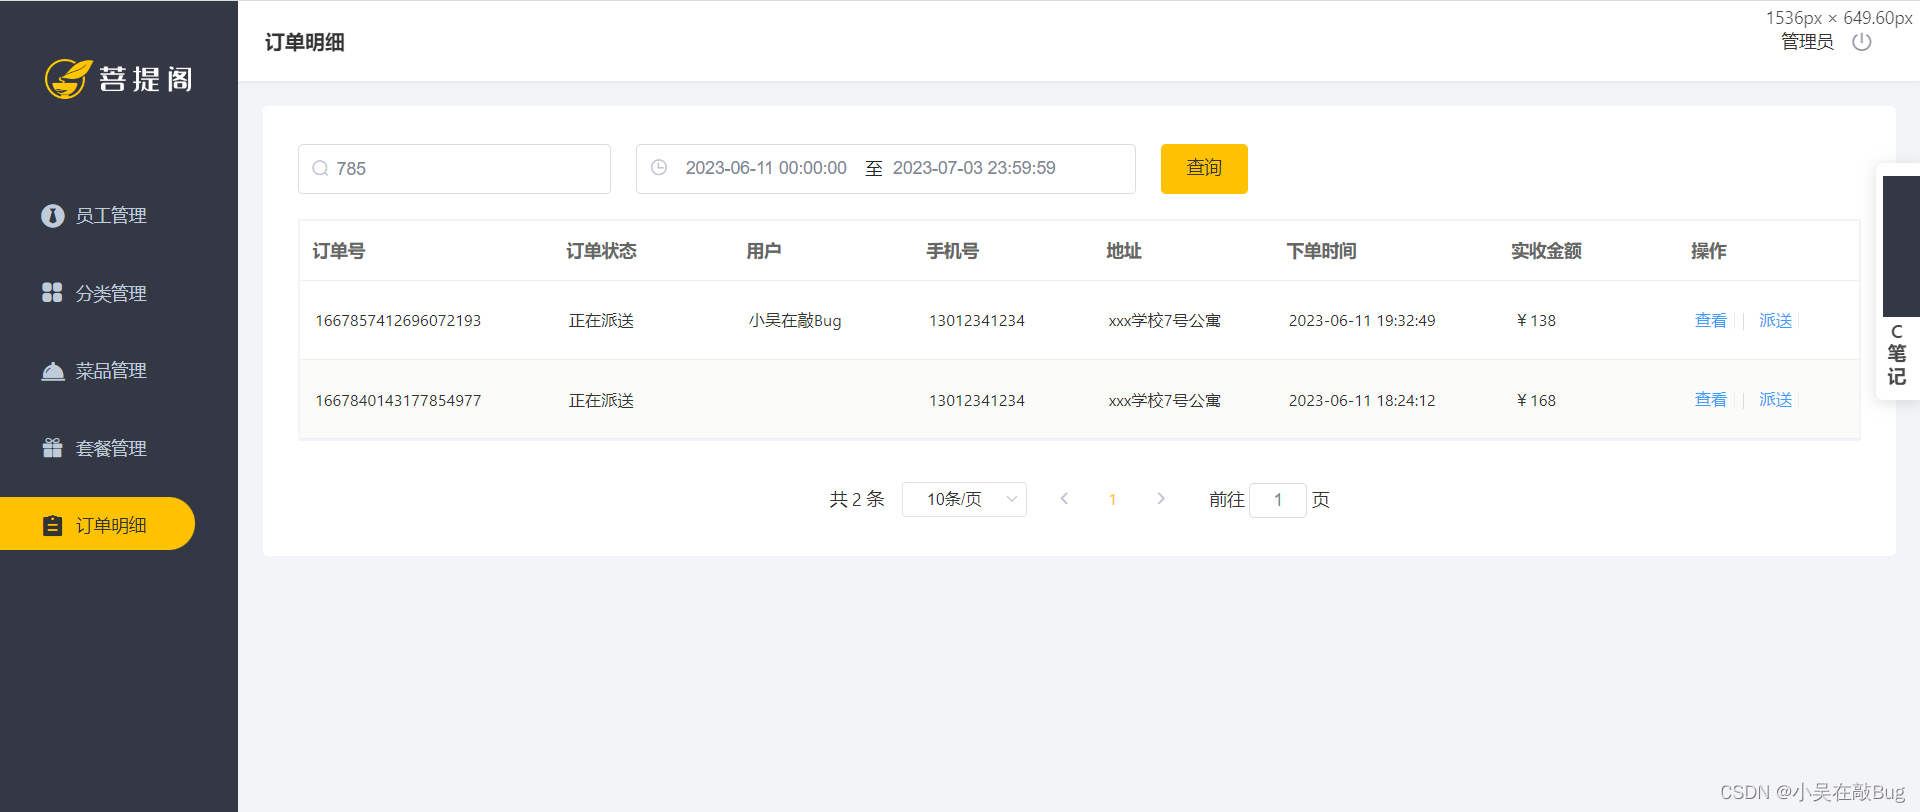Click the category management grid icon

pyautogui.click(x=52, y=292)
